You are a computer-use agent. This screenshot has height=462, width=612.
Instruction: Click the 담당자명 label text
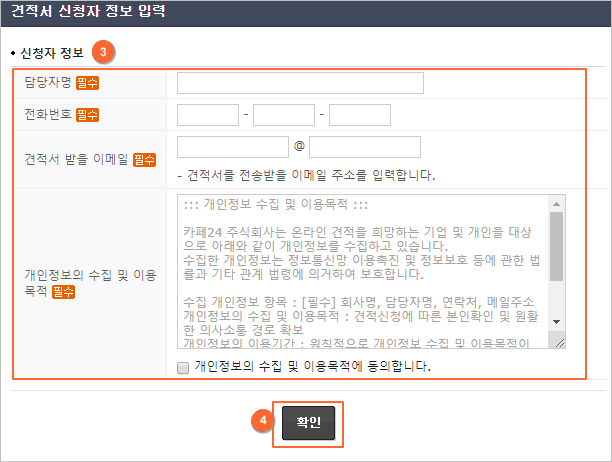48,82
